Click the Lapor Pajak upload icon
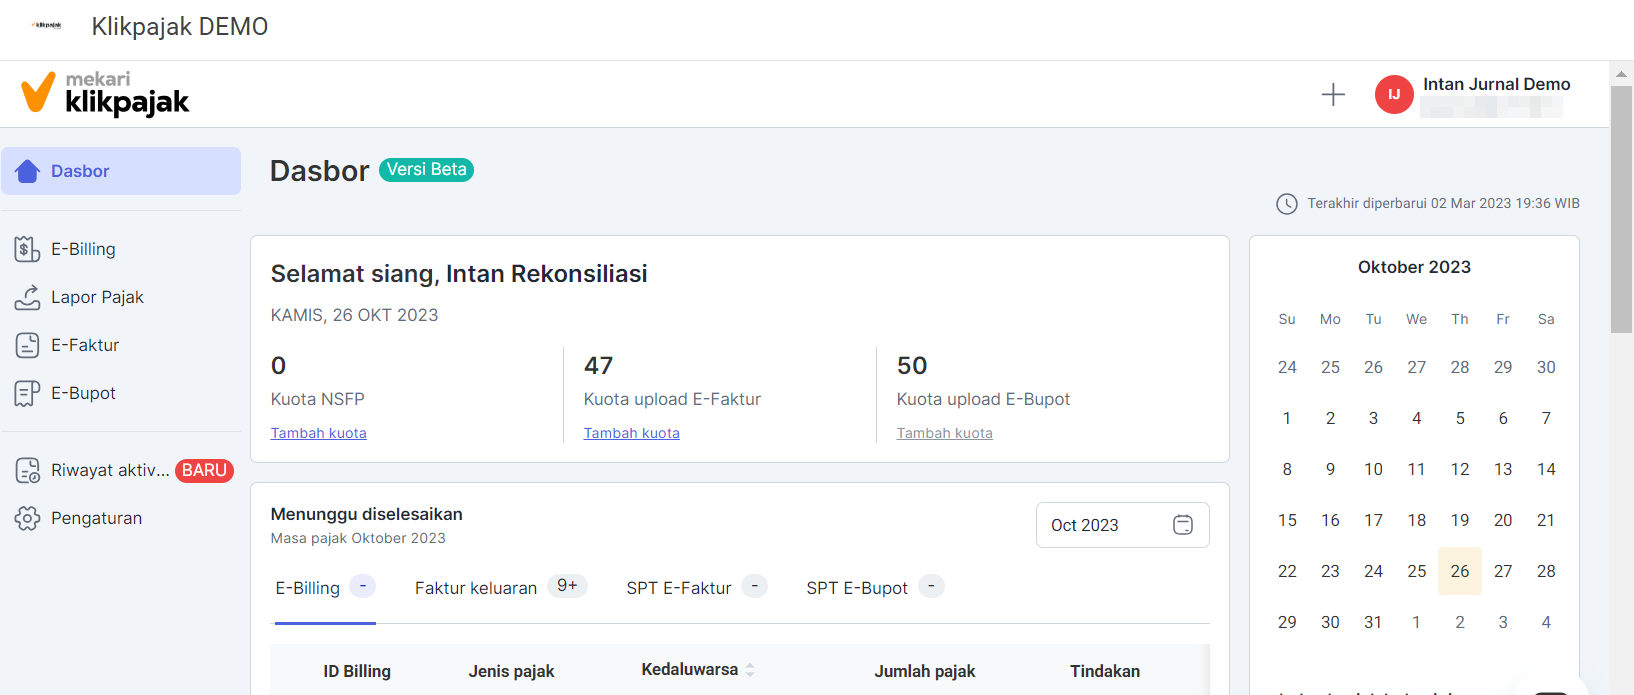This screenshot has width=1634, height=695. point(27,297)
